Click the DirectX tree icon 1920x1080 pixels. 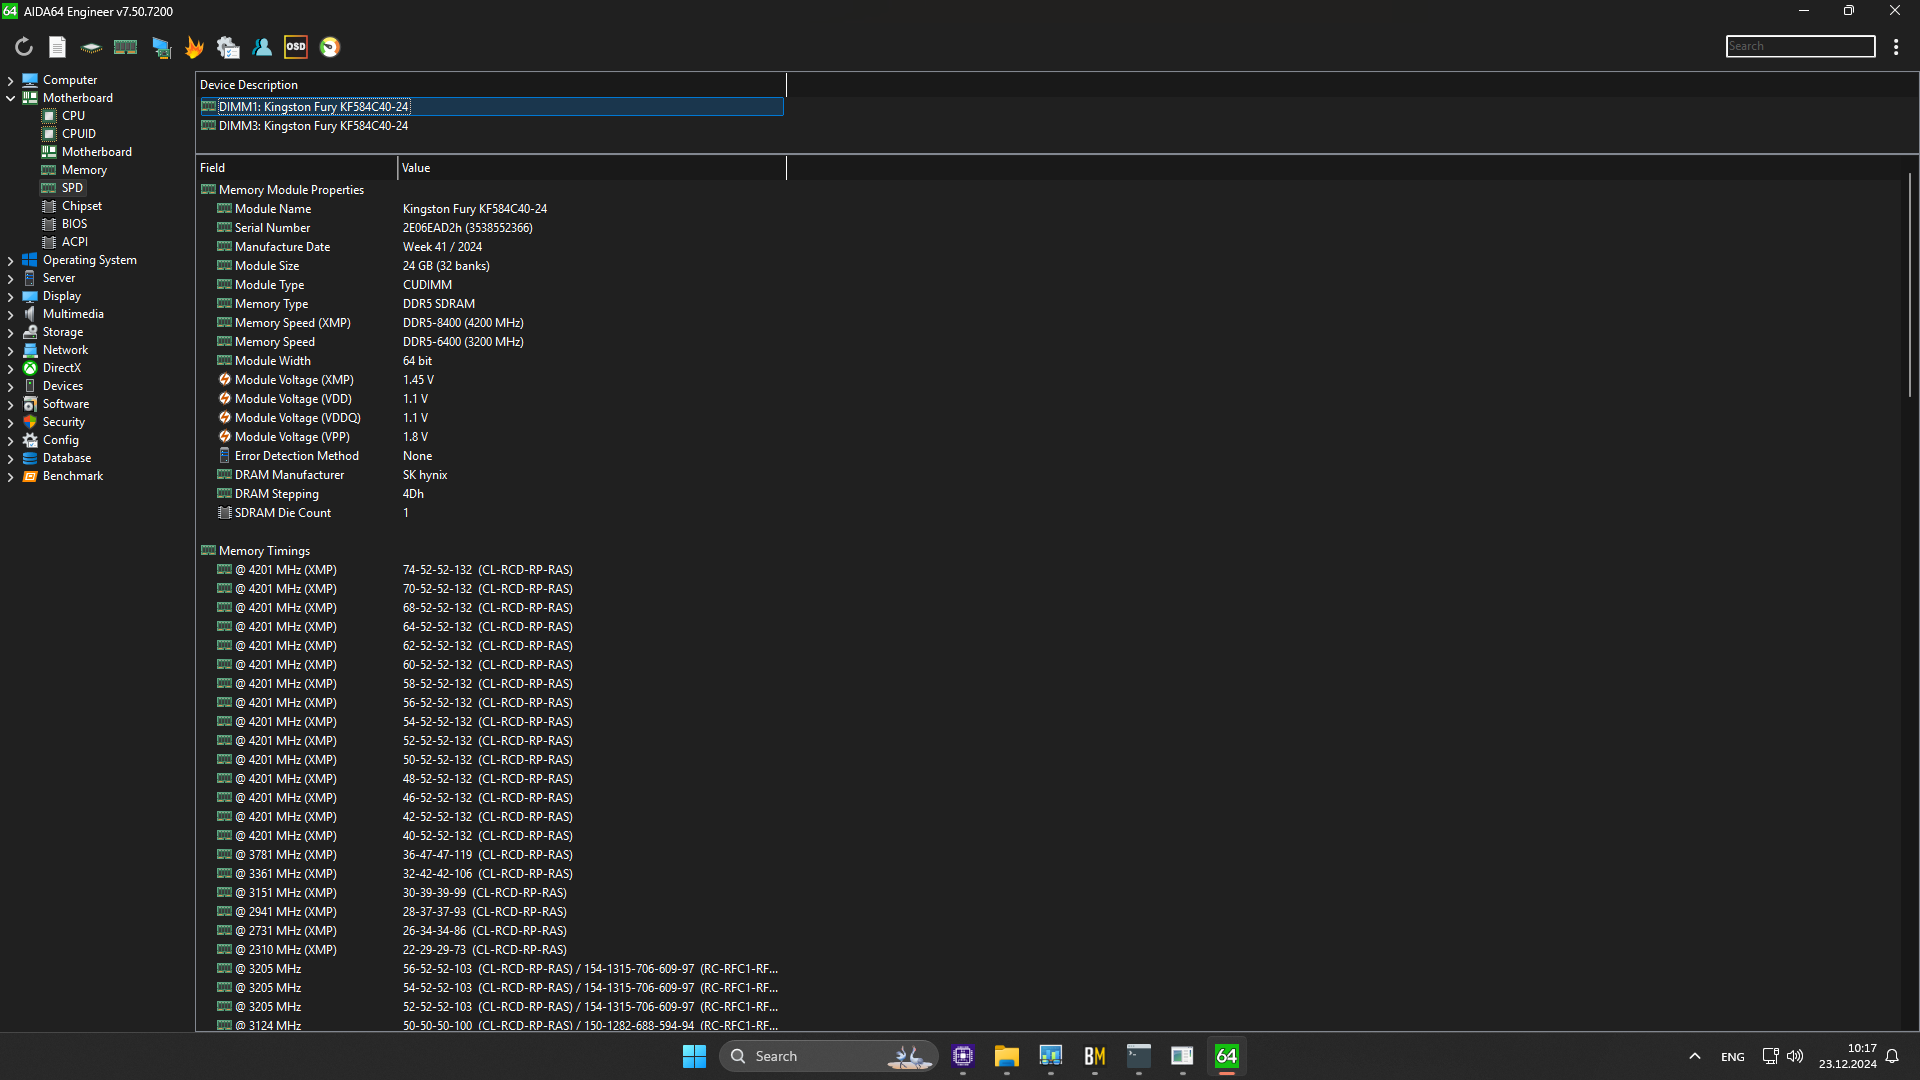[x=30, y=368]
